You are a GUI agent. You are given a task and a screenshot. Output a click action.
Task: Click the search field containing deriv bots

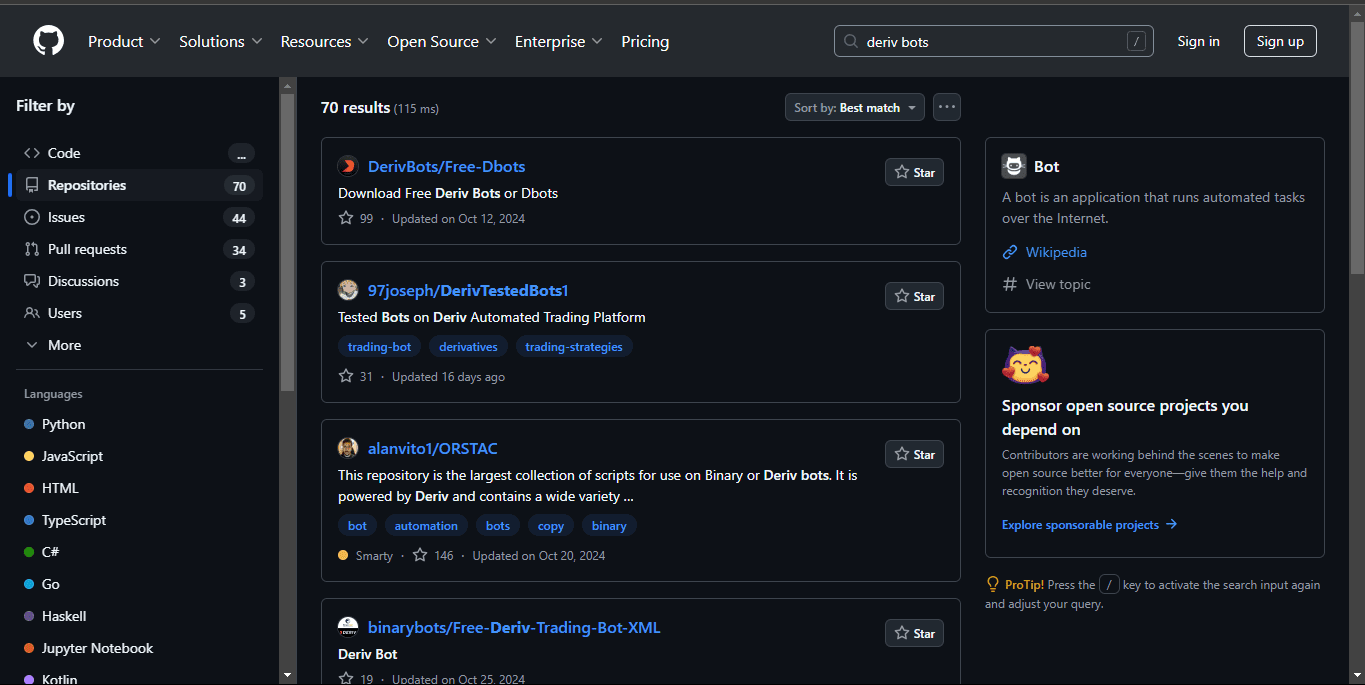993,41
